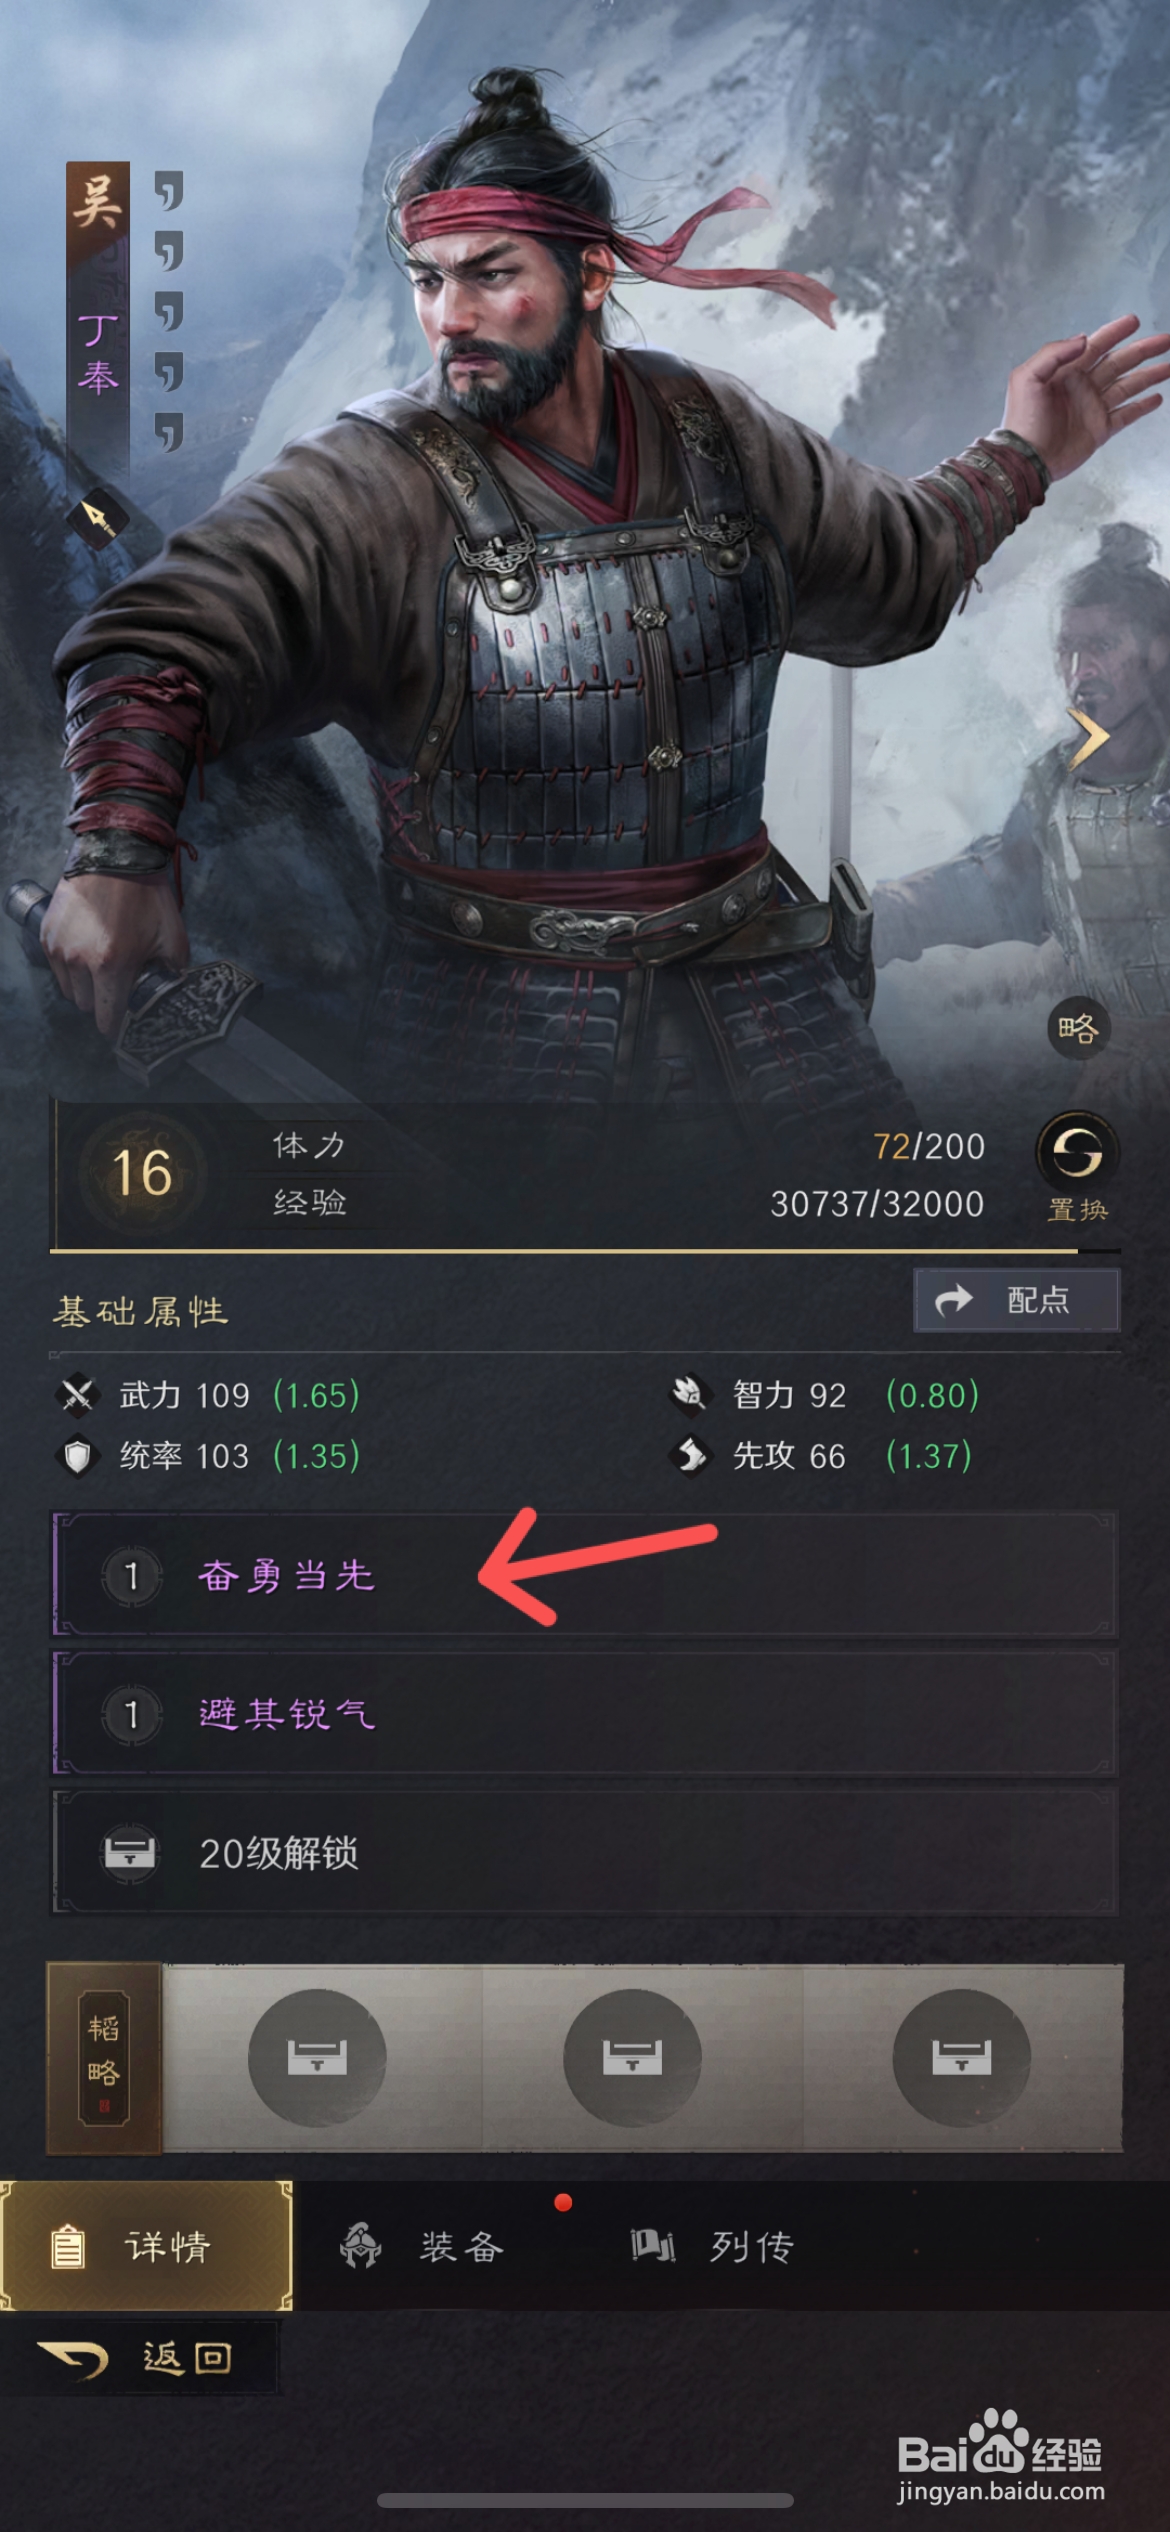Tap the 统率 shield icon

(x=77, y=1456)
